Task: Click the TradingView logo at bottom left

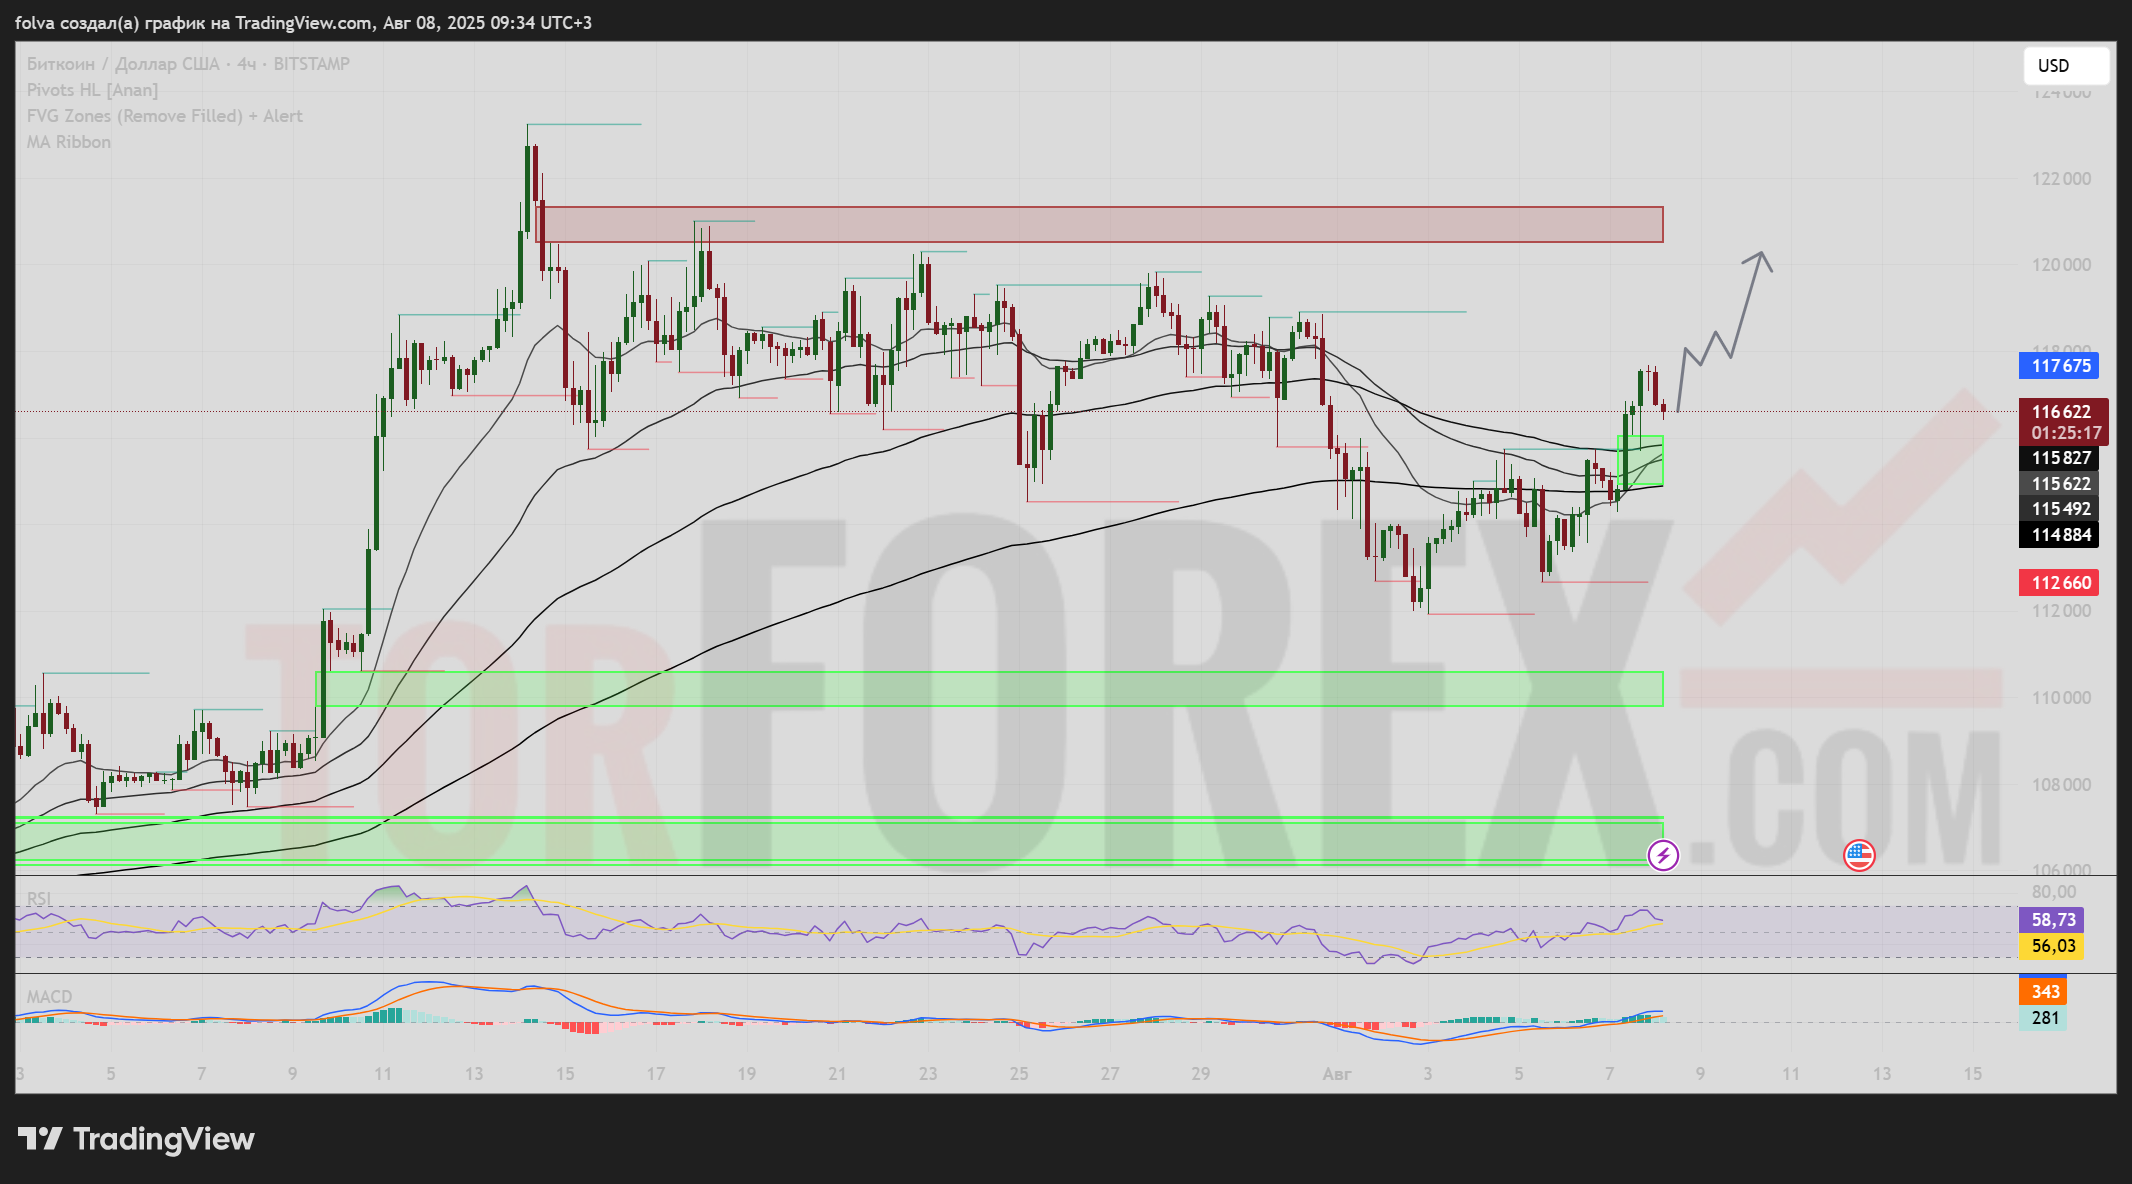Action: tap(137, 1139)
